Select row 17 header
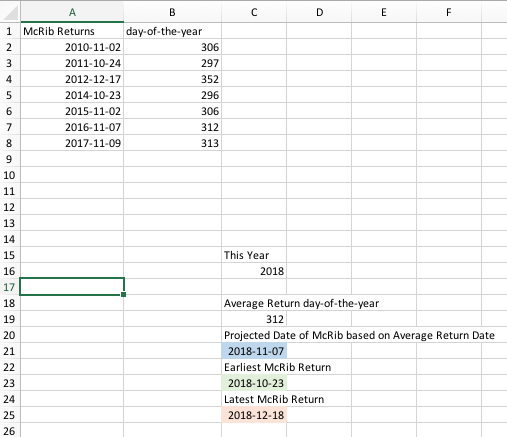Screen dimensions: 507x437 pyautogui.click(x=10, y=287)
